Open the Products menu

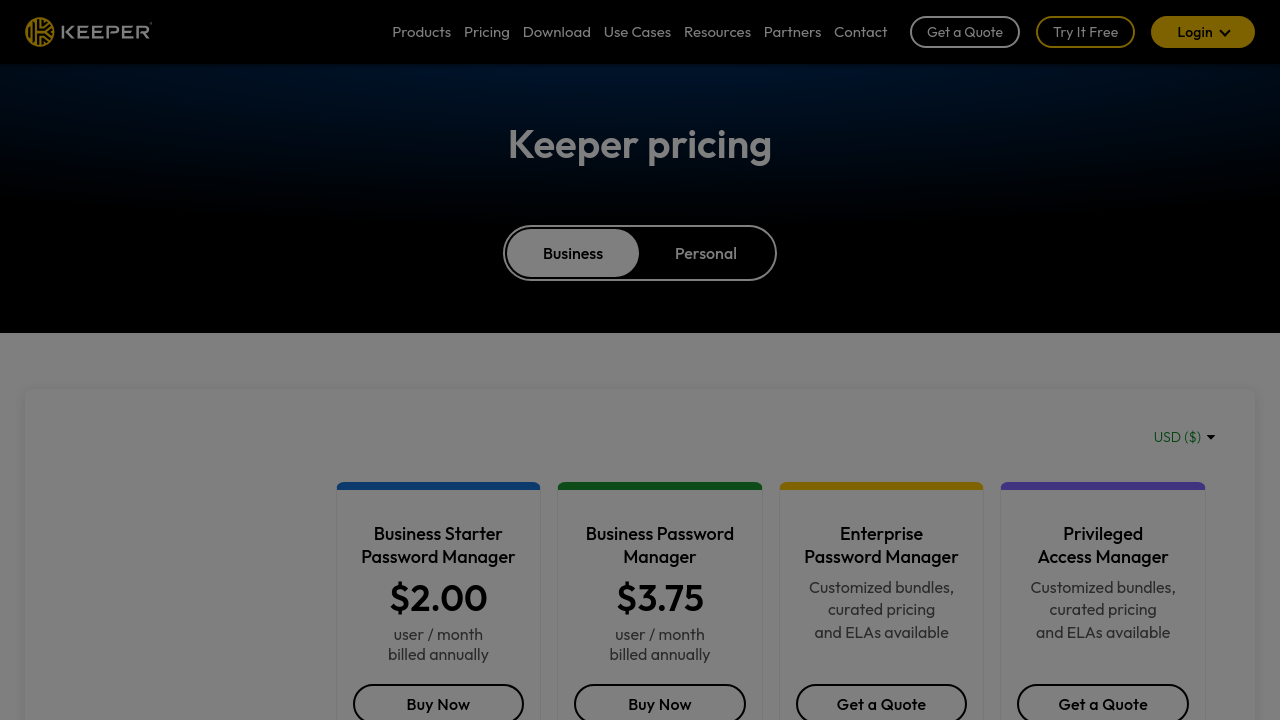coord(421,32)
